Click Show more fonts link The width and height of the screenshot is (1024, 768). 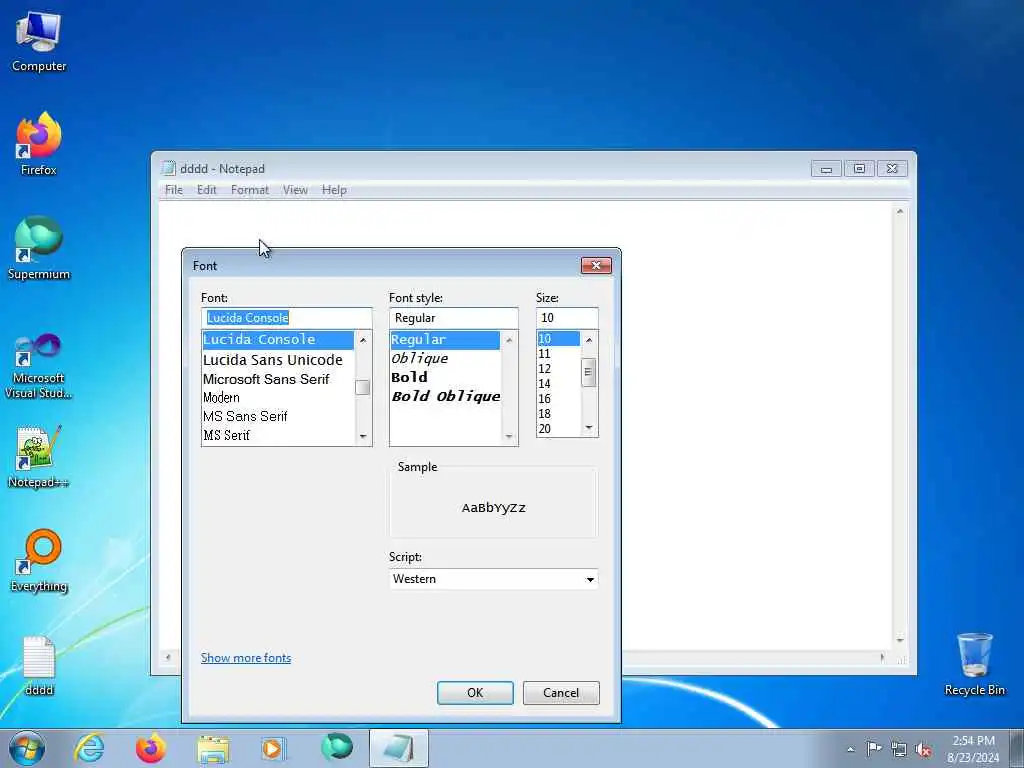(246, 658)
